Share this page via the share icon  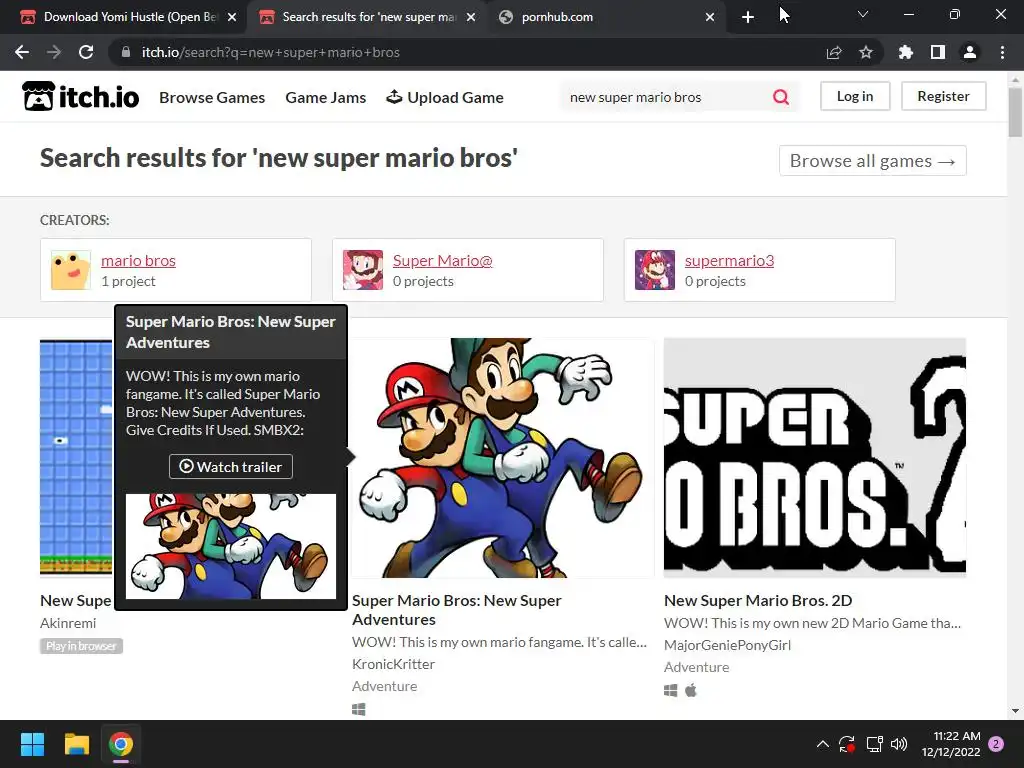click(x=834, y=52)
